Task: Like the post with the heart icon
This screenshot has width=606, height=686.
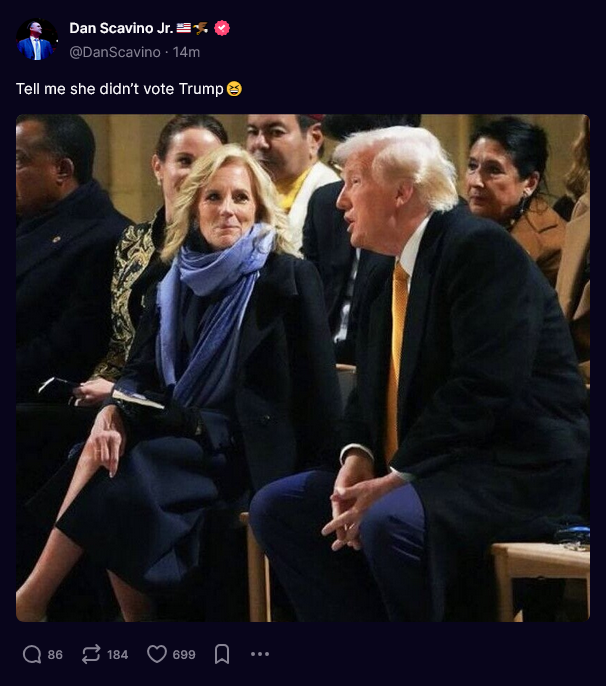Action: coord(157,654)
